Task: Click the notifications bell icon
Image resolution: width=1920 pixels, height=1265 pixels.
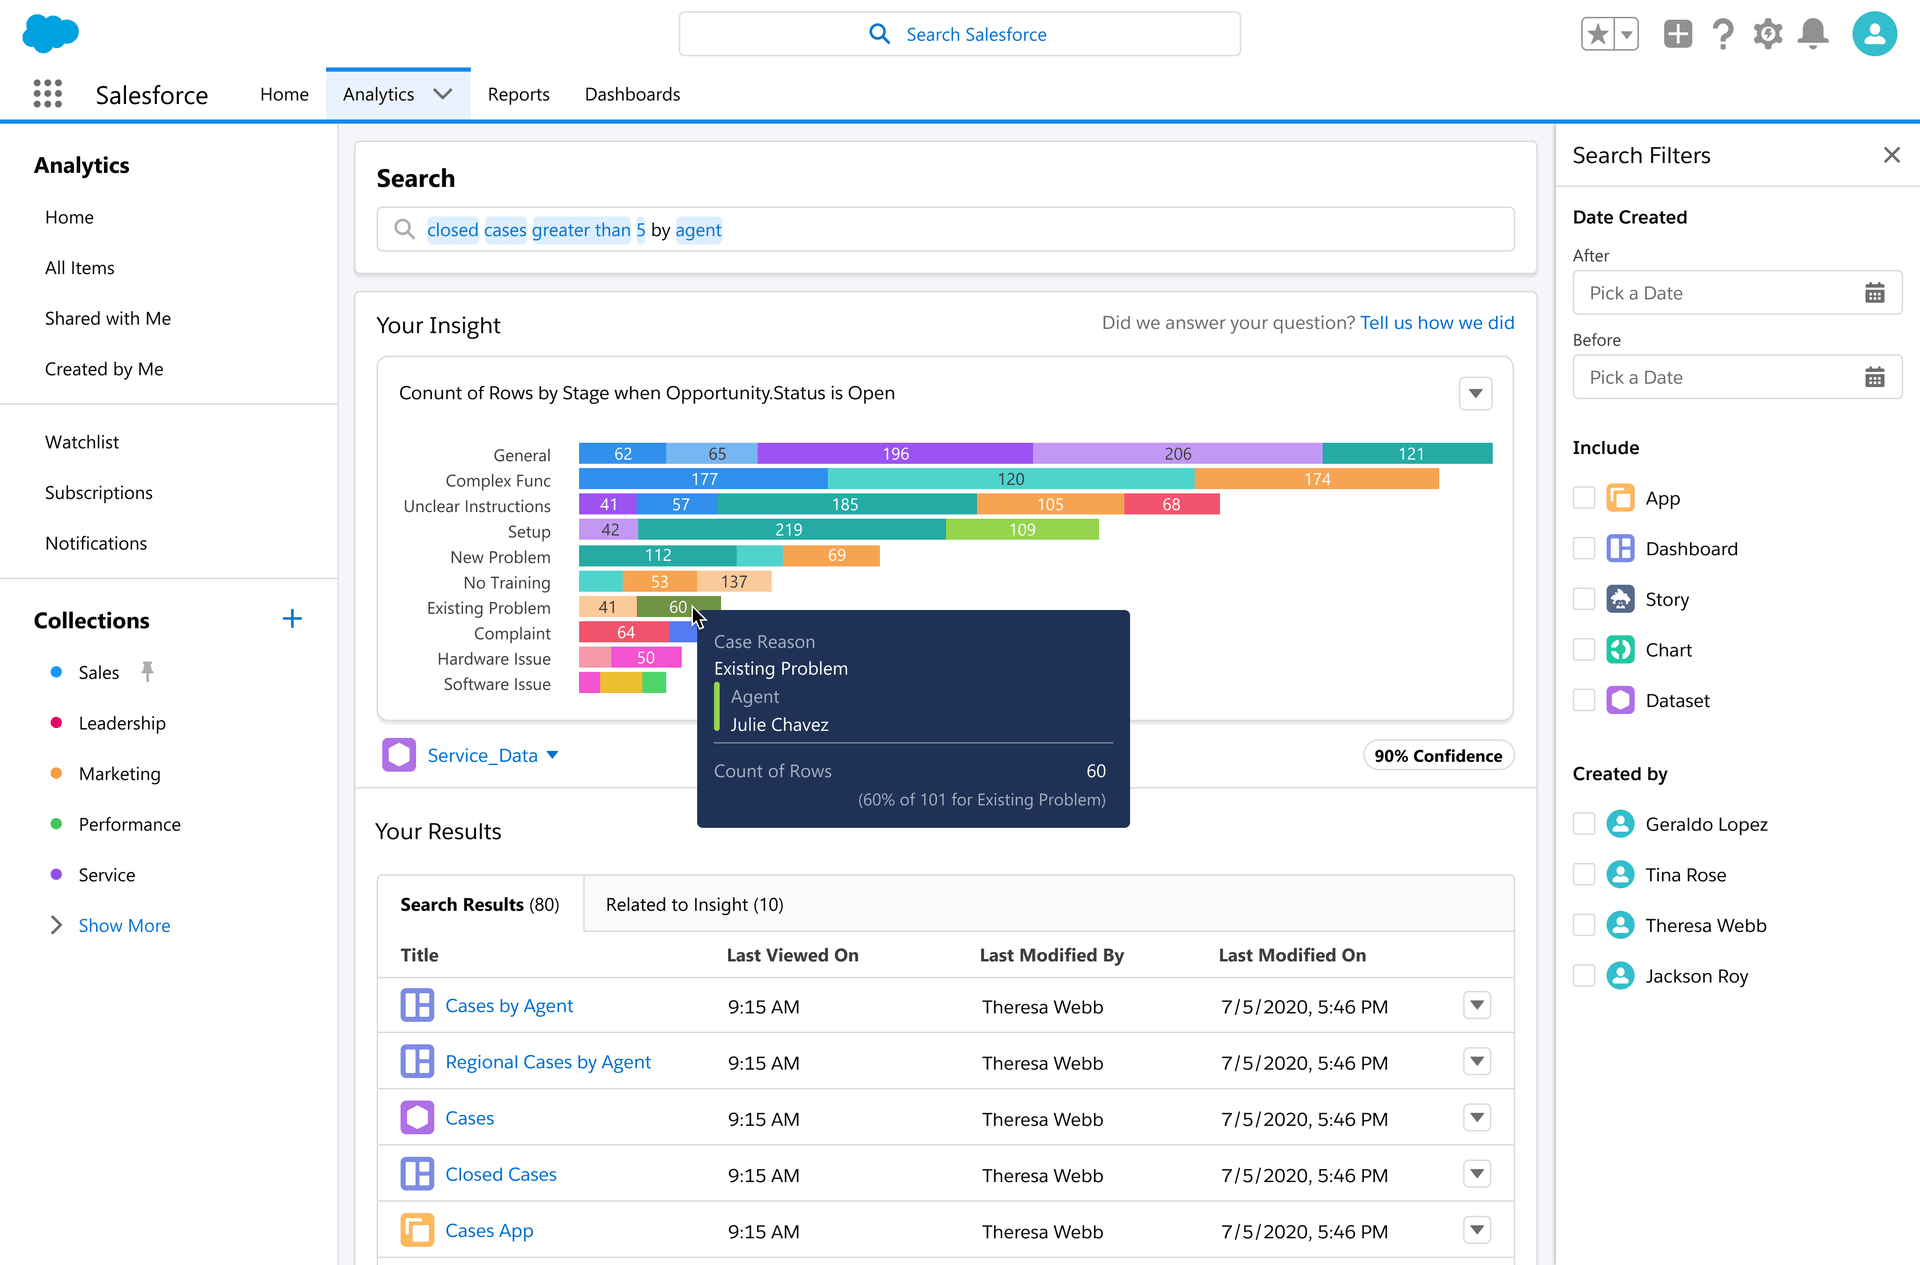Action: [1813, 34]
